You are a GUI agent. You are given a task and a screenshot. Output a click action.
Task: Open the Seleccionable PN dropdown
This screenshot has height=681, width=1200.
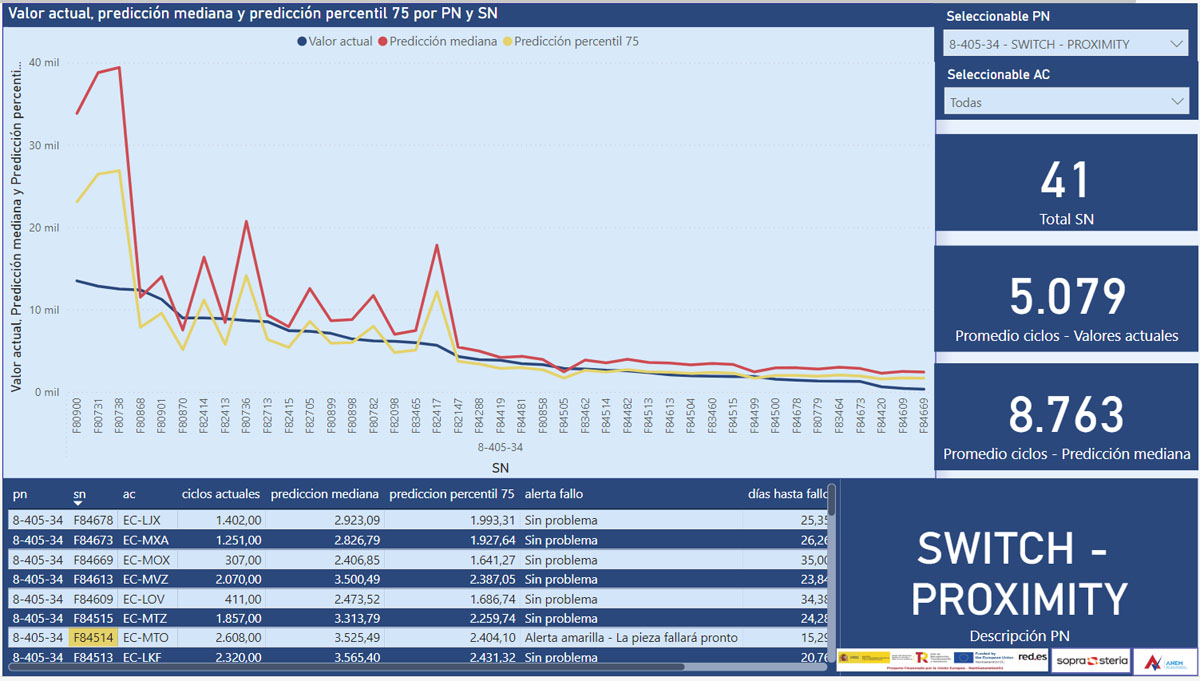[1065, 44]
